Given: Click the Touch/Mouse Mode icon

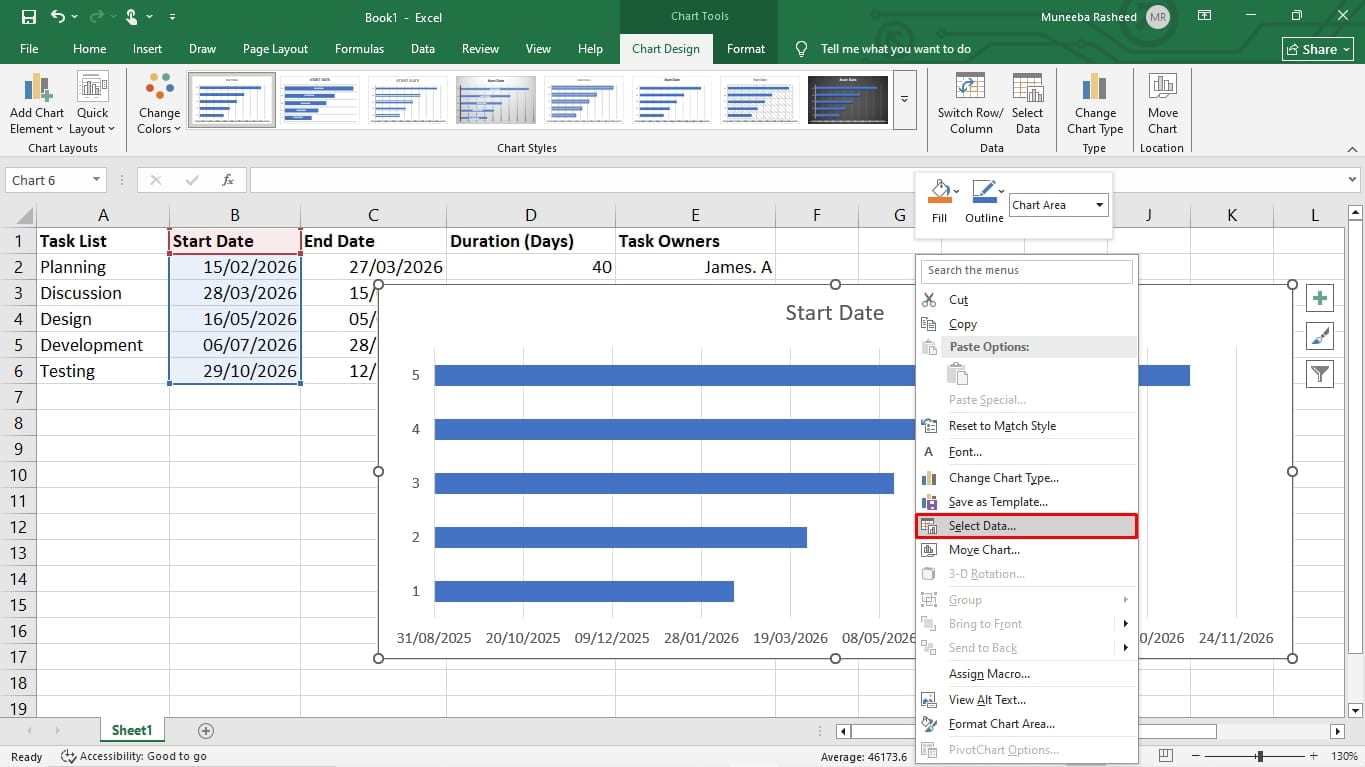Looking at the screenshot, I should tap(132, 17).
